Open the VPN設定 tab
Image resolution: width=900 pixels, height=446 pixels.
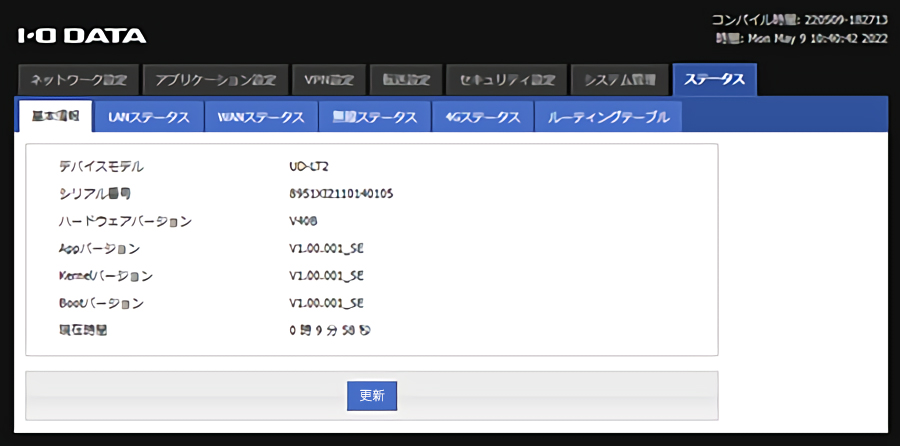[x=329, y=80]
